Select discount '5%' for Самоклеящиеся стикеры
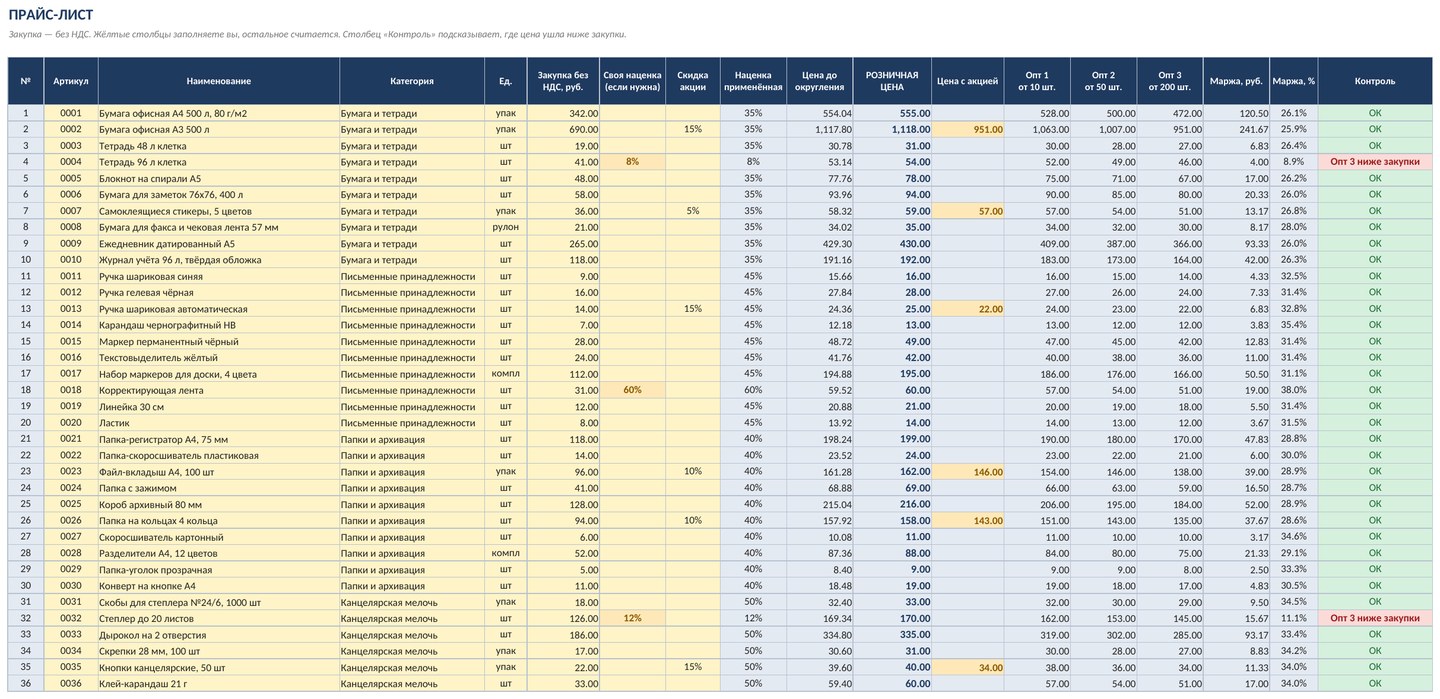Screen dimensions: 1440x699 click(x=692, y=211)
